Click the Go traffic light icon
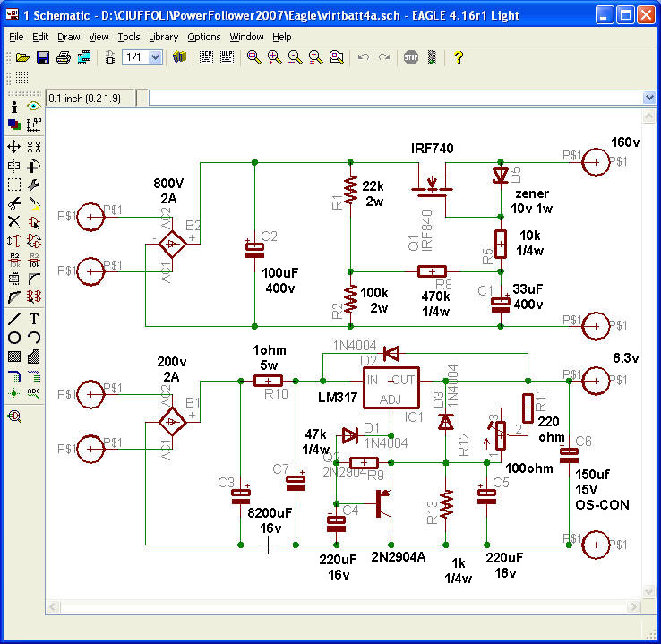 431,57
